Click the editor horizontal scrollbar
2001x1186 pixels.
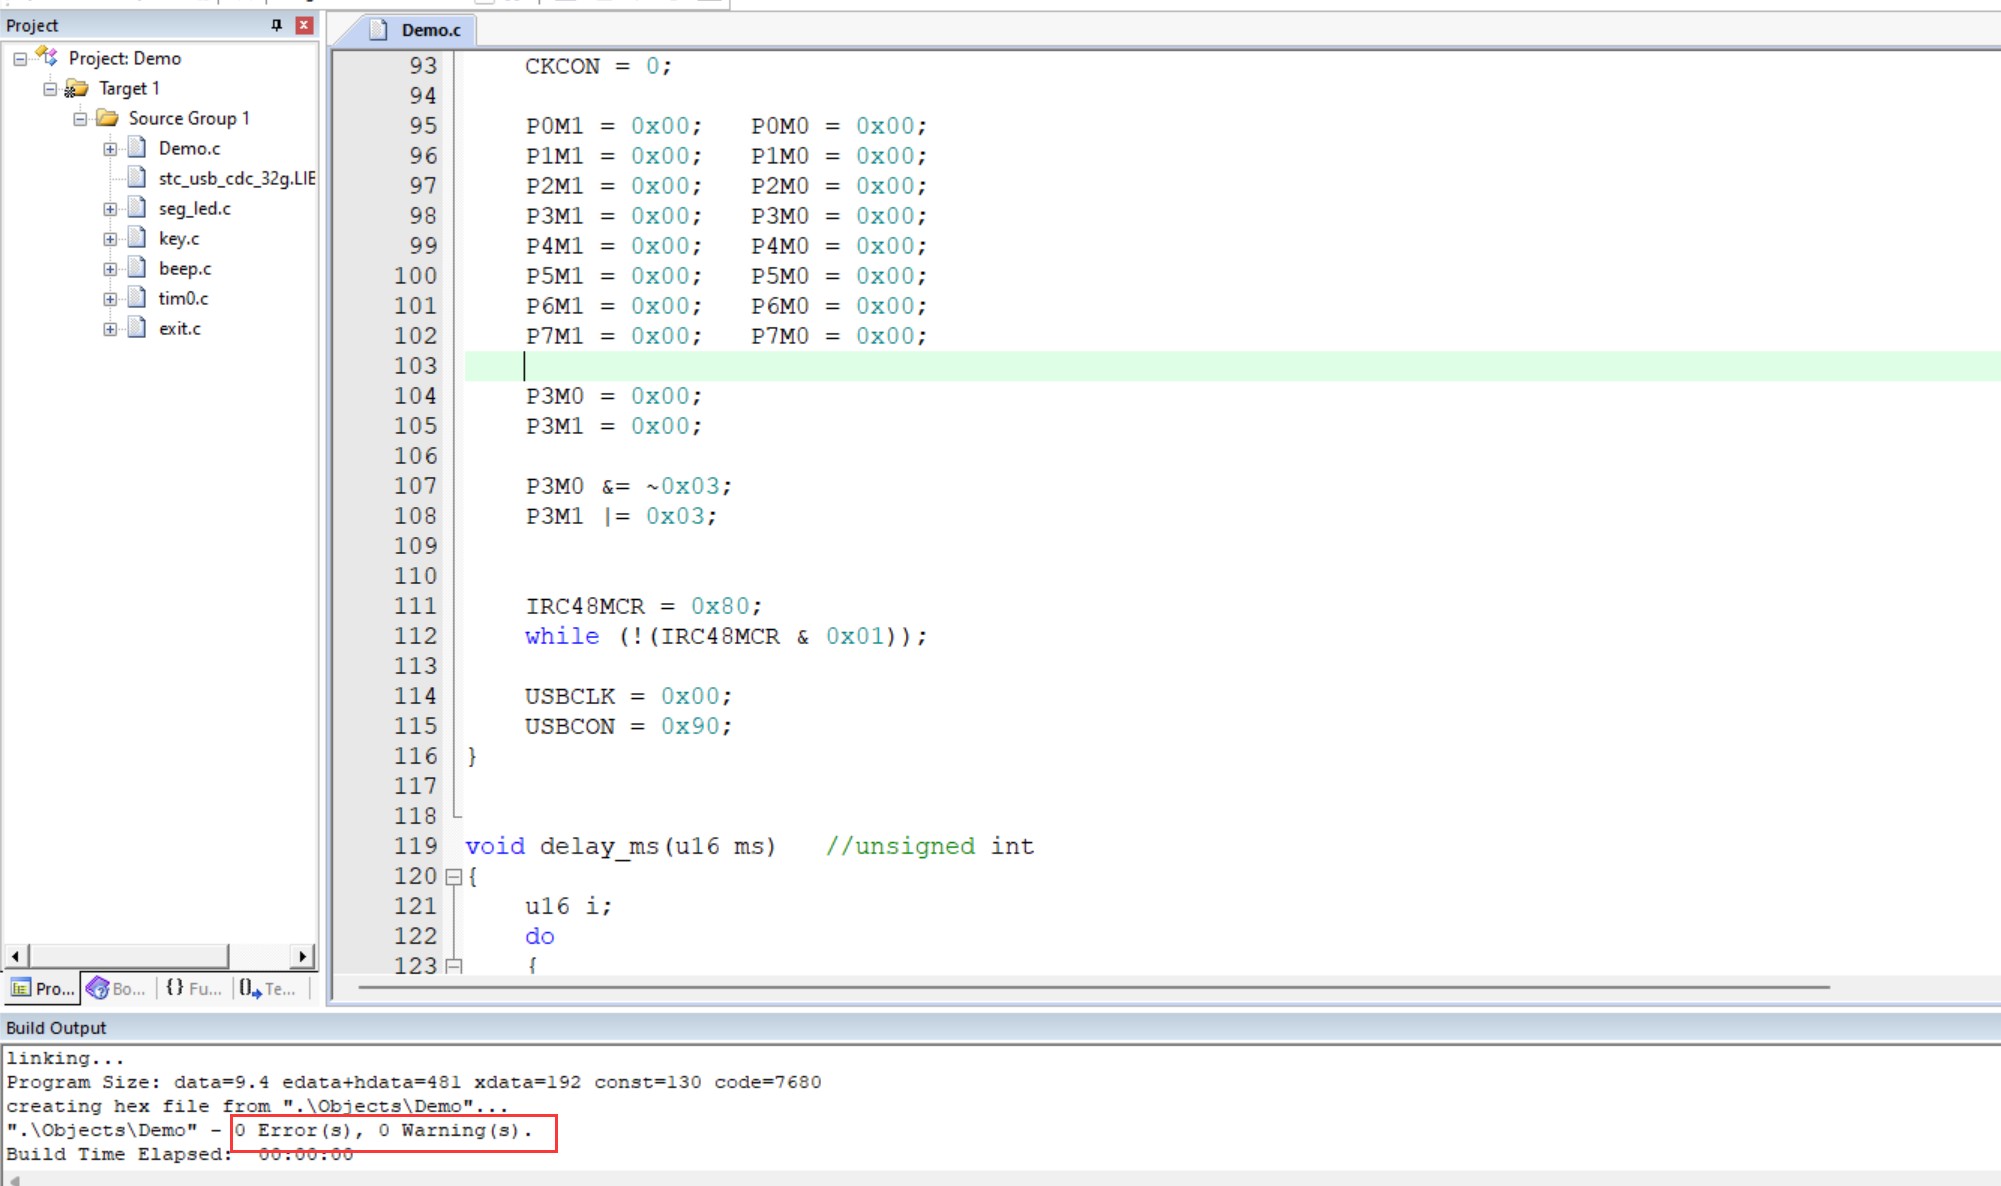point(1094,988)
